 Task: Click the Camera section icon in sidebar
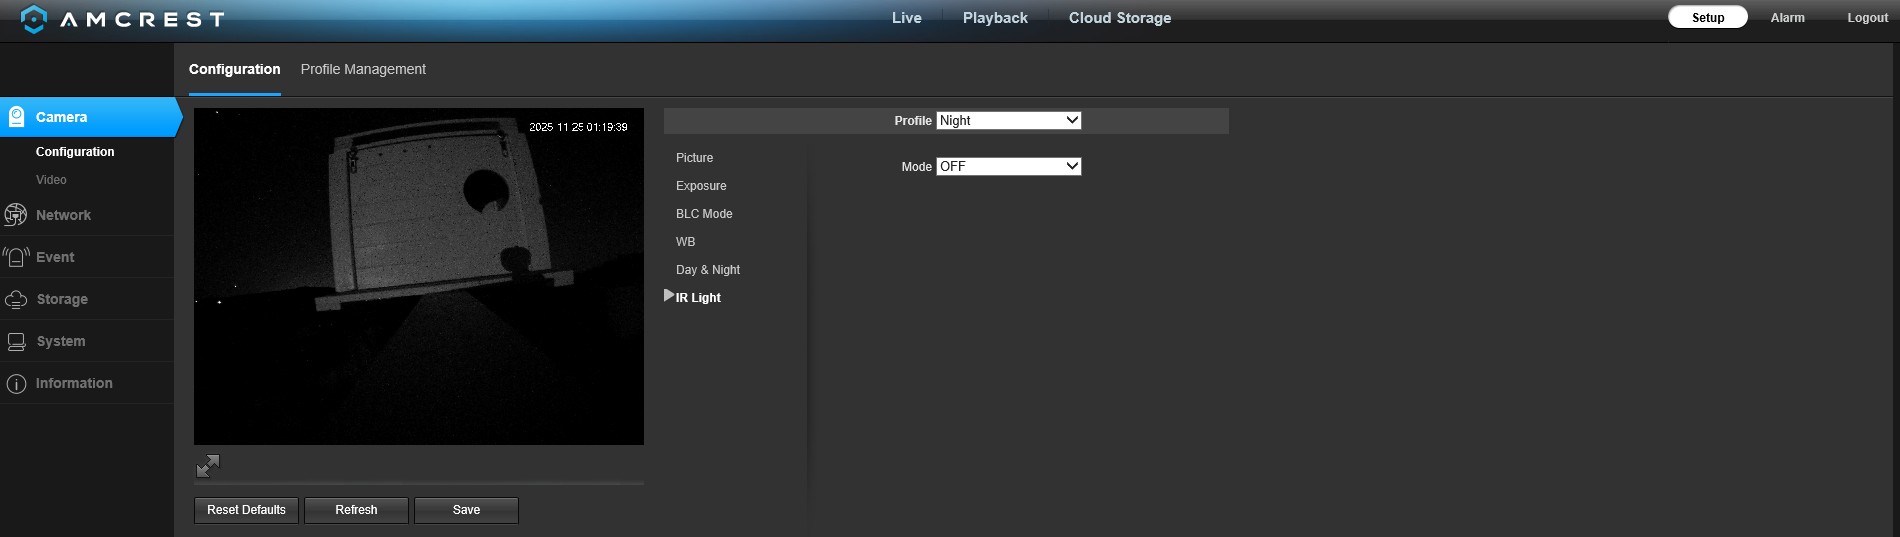(x=16, y=117)
